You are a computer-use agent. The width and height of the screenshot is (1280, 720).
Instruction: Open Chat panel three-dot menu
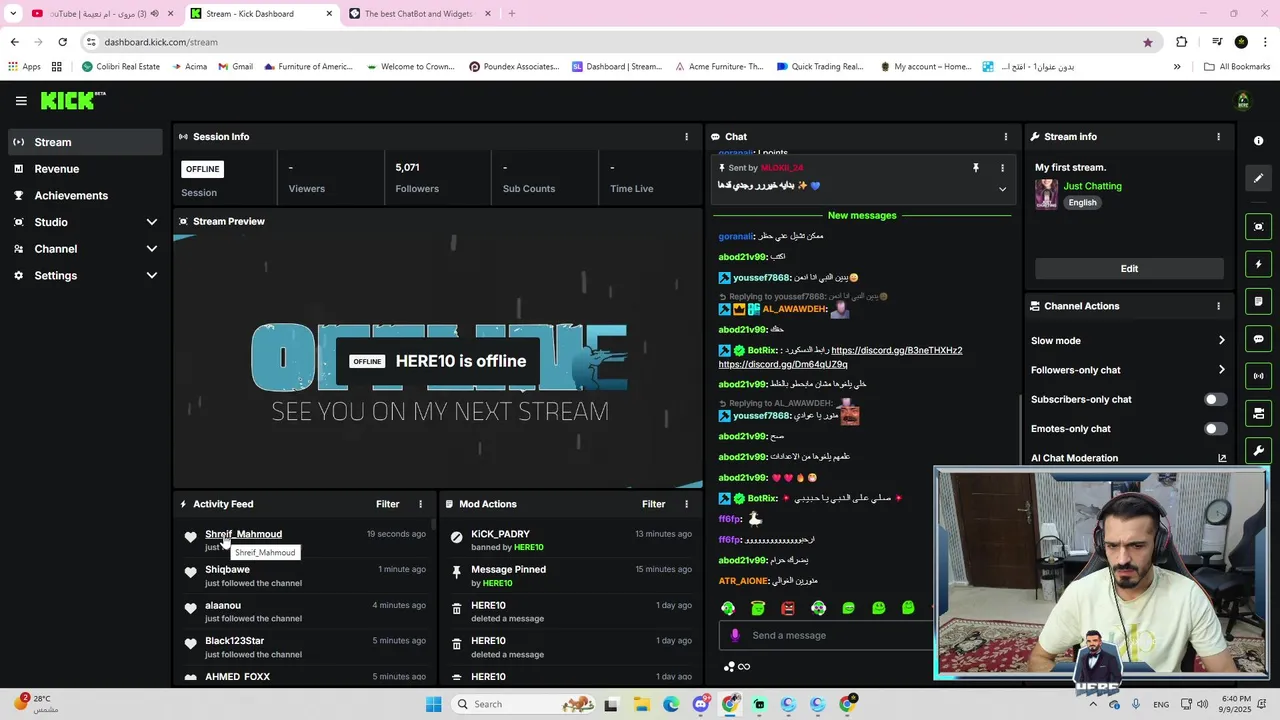pos(1006,137)
